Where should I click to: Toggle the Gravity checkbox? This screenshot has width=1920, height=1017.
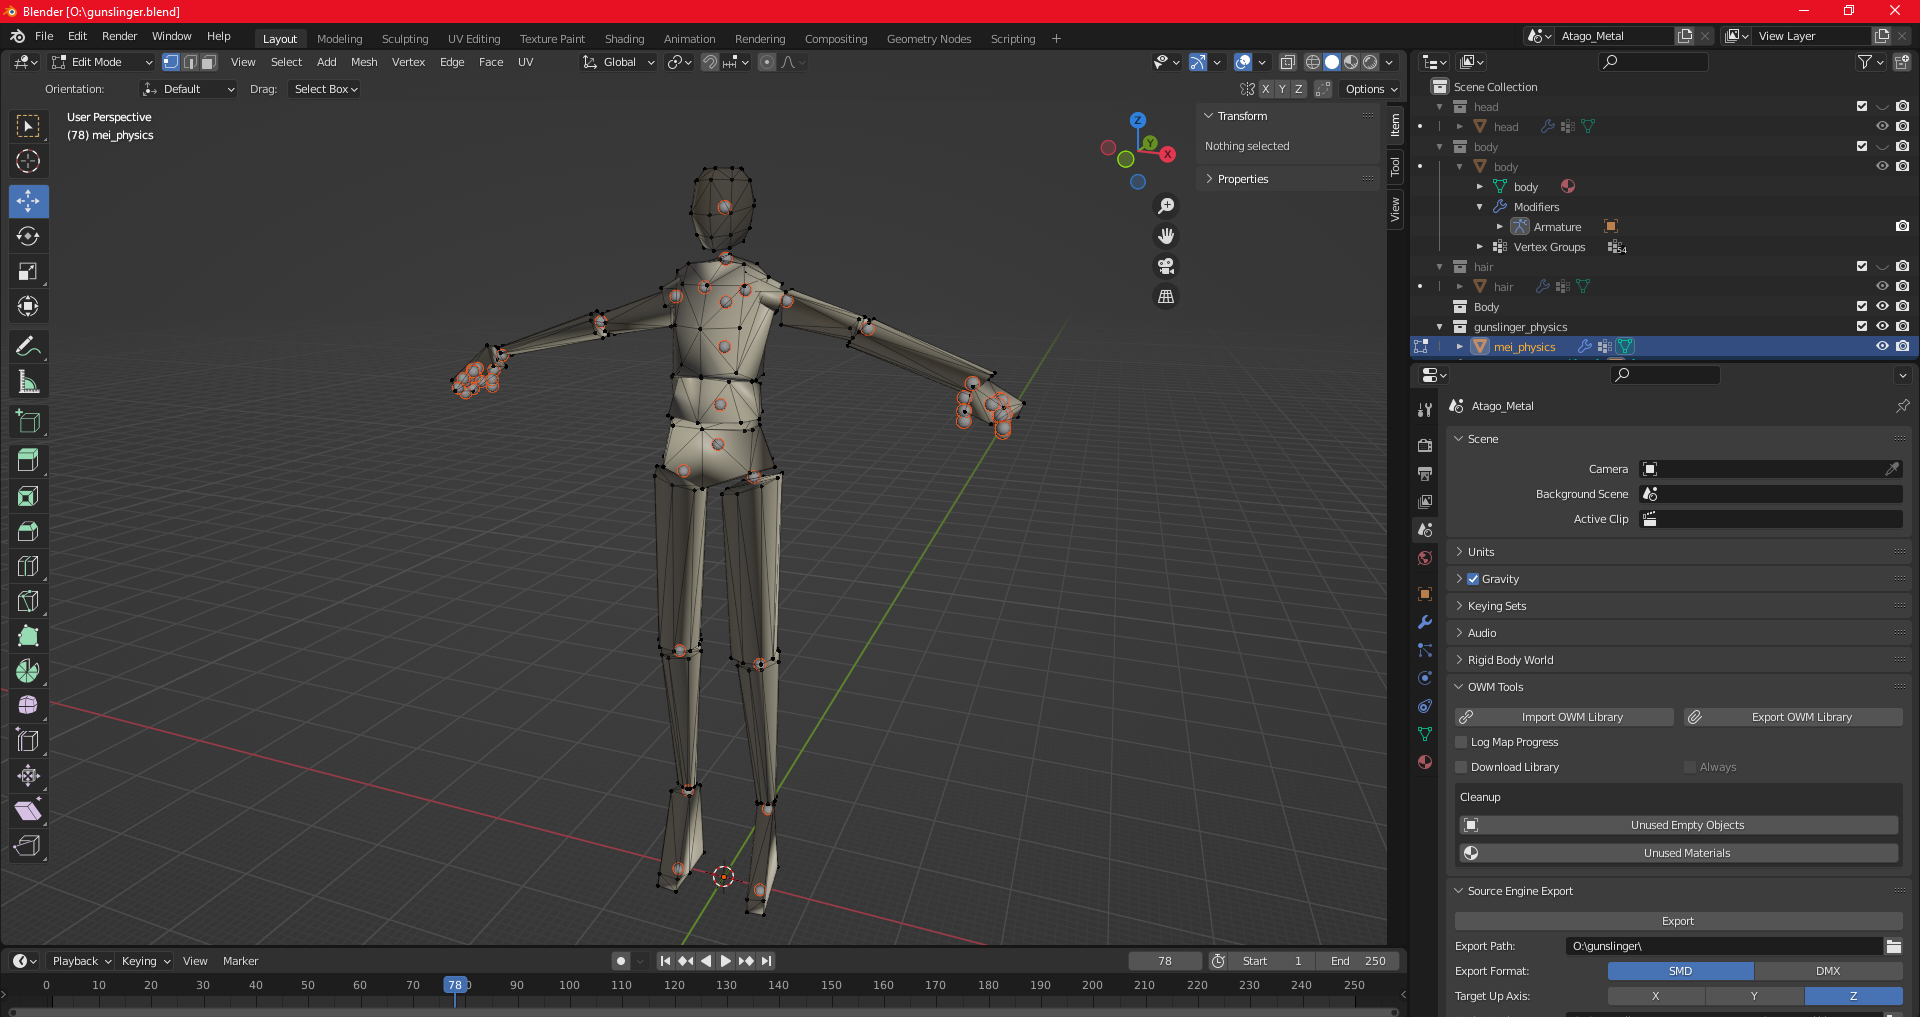1473,579
